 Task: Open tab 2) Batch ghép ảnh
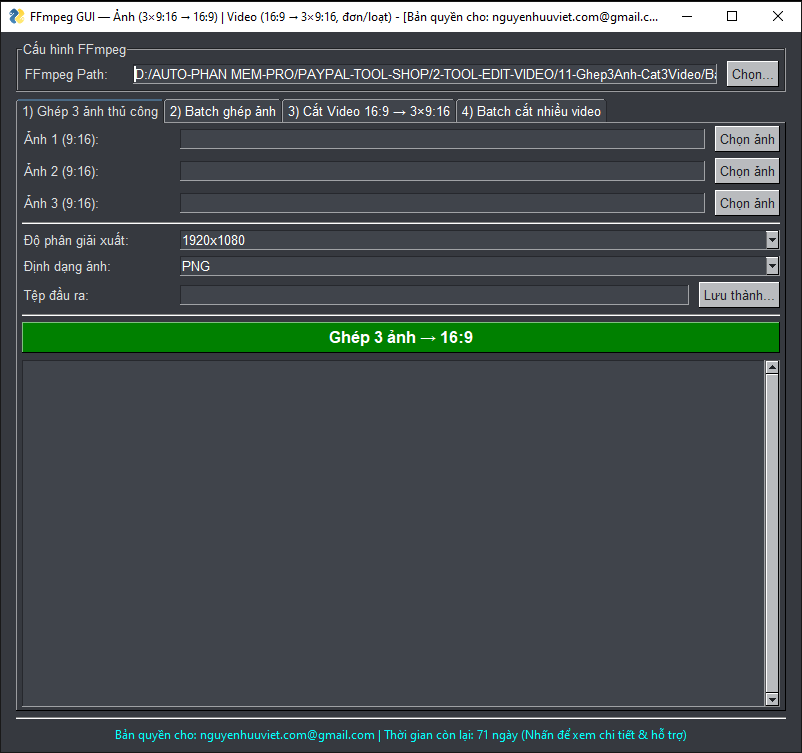(x=222, y=111)
